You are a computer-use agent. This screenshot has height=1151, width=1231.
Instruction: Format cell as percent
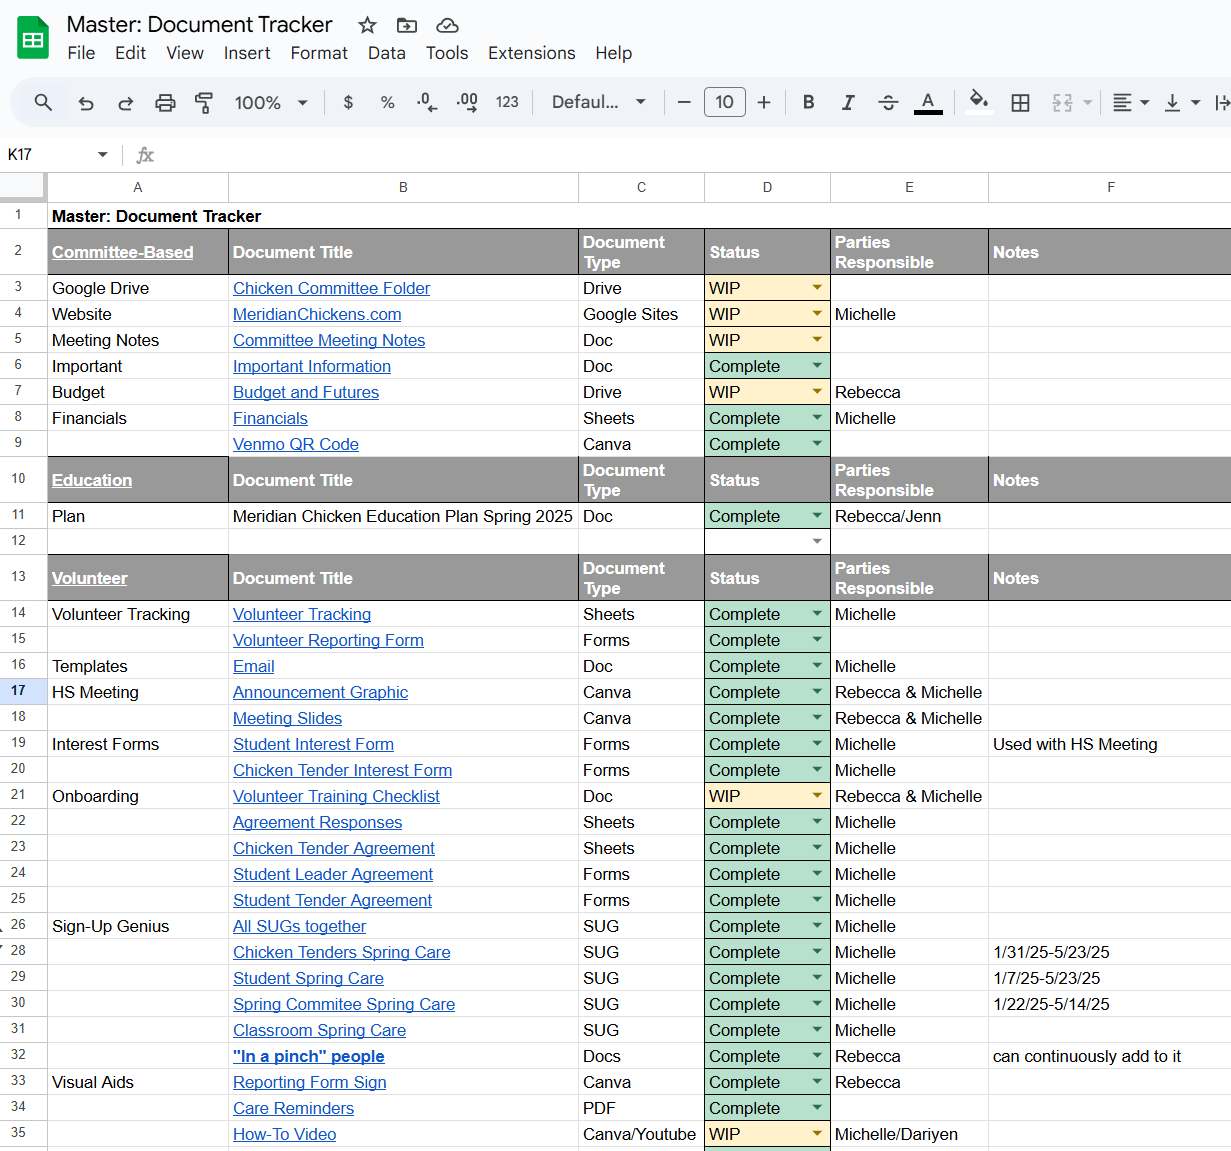tap(387, 102)
